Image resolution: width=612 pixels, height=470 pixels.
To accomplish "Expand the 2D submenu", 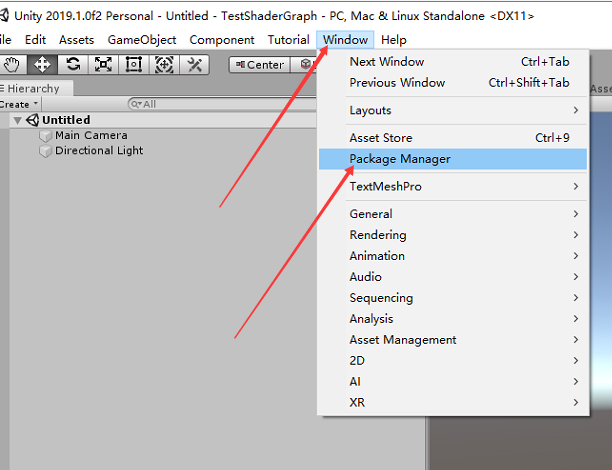I will coord(453,361).
